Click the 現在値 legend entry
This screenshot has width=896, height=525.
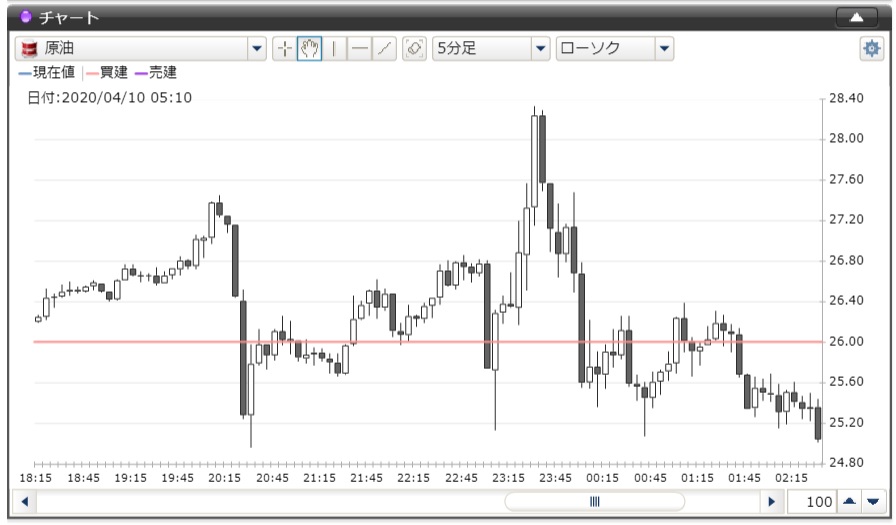pos(47,73)
